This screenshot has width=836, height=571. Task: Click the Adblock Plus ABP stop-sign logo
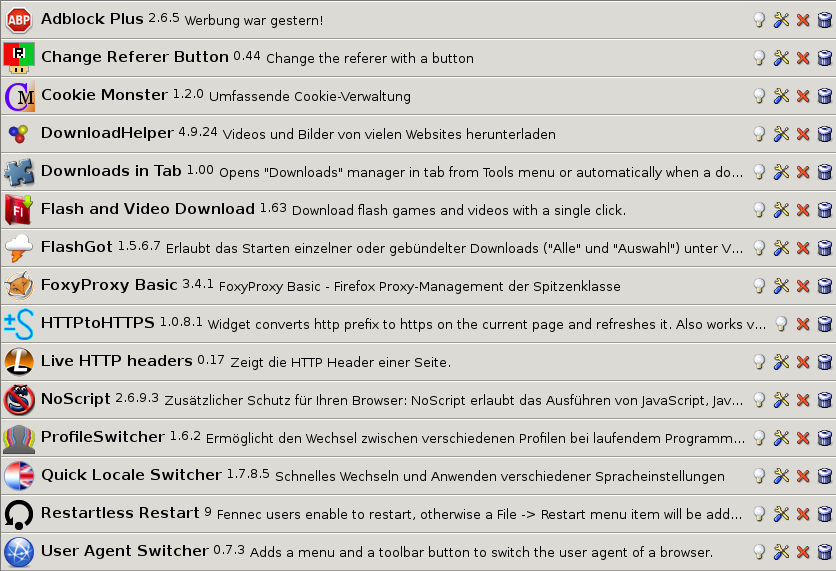[19, 20]
